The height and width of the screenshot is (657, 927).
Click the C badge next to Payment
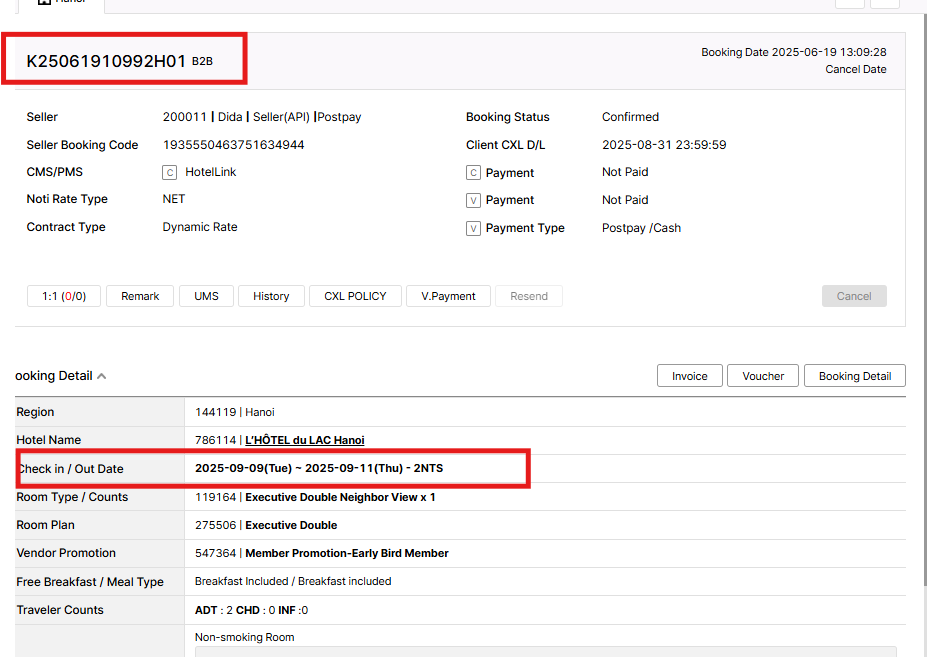474,173
